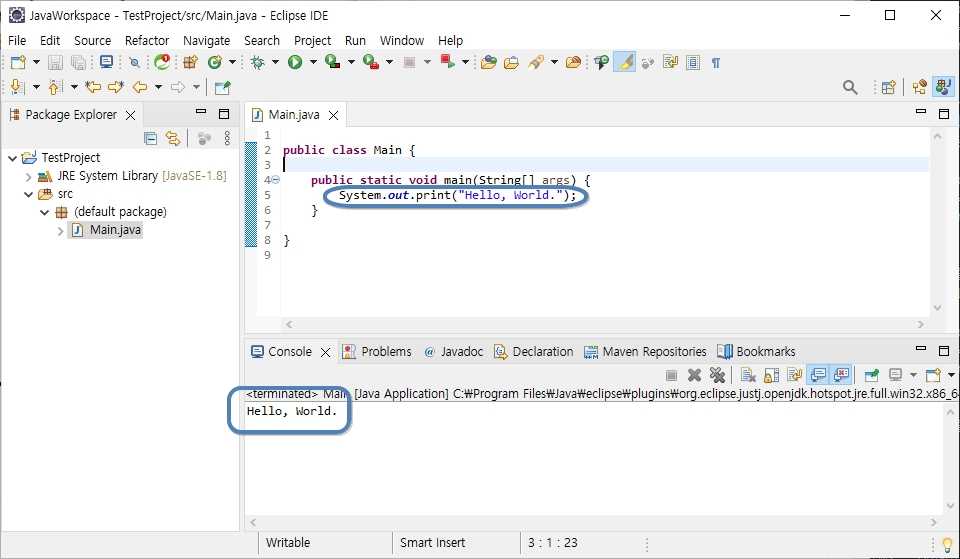This screenshot has height=559, width=960.
Task: Click the Skip All Breakpoints icon
Action: pos(134,62)
